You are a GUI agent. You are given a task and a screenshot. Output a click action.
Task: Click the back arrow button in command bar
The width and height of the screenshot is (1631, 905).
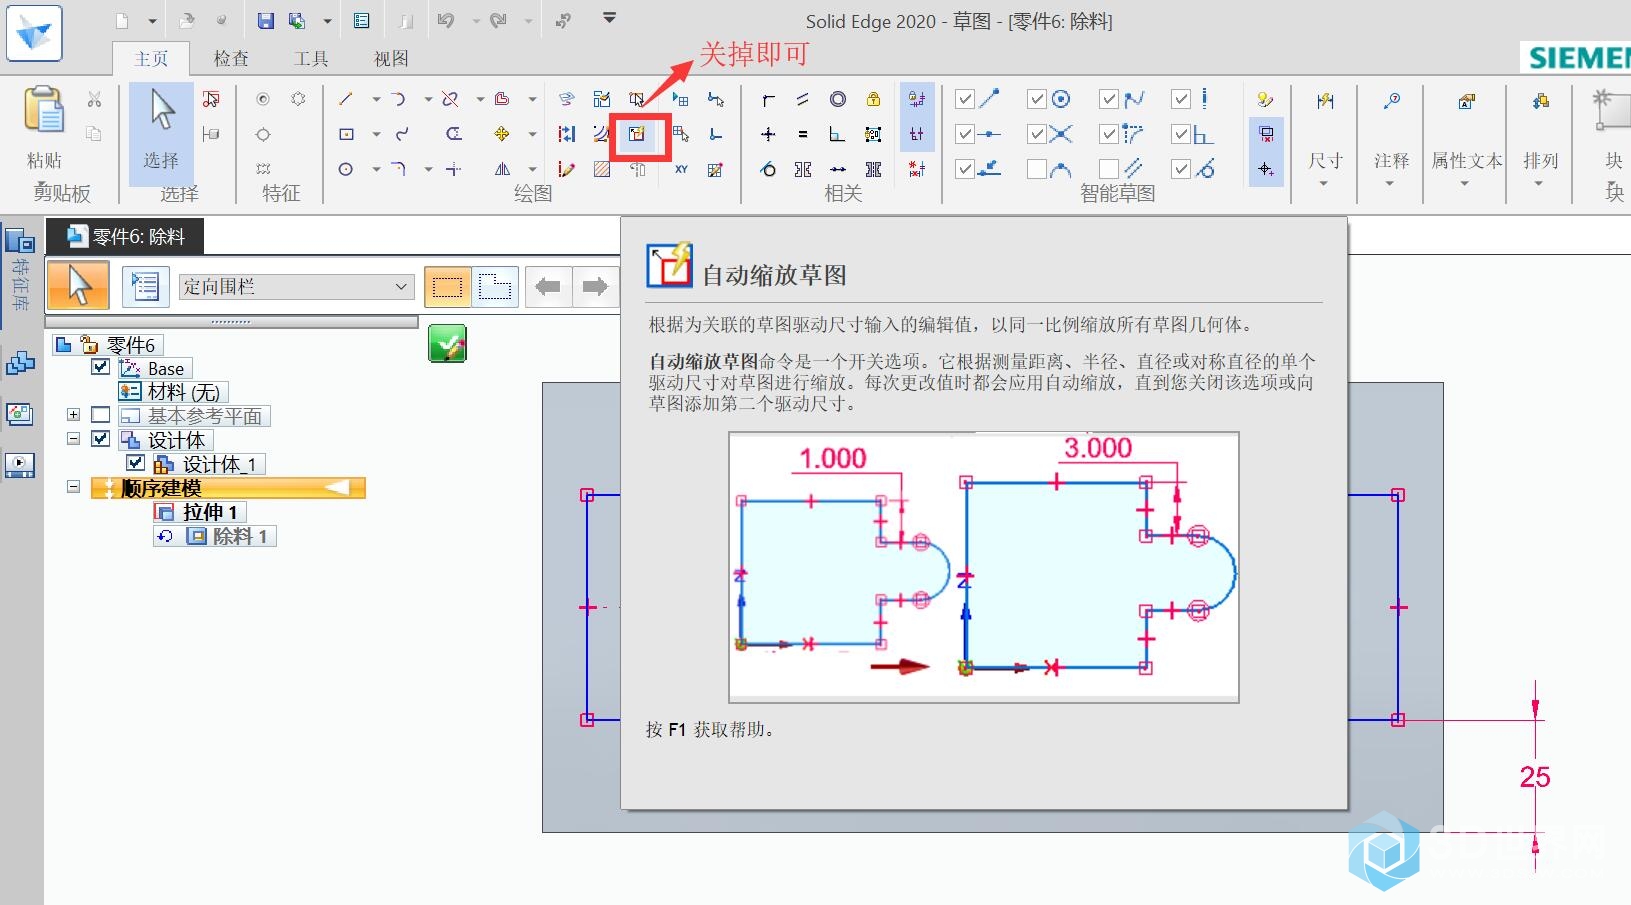(x=548, y=287)
